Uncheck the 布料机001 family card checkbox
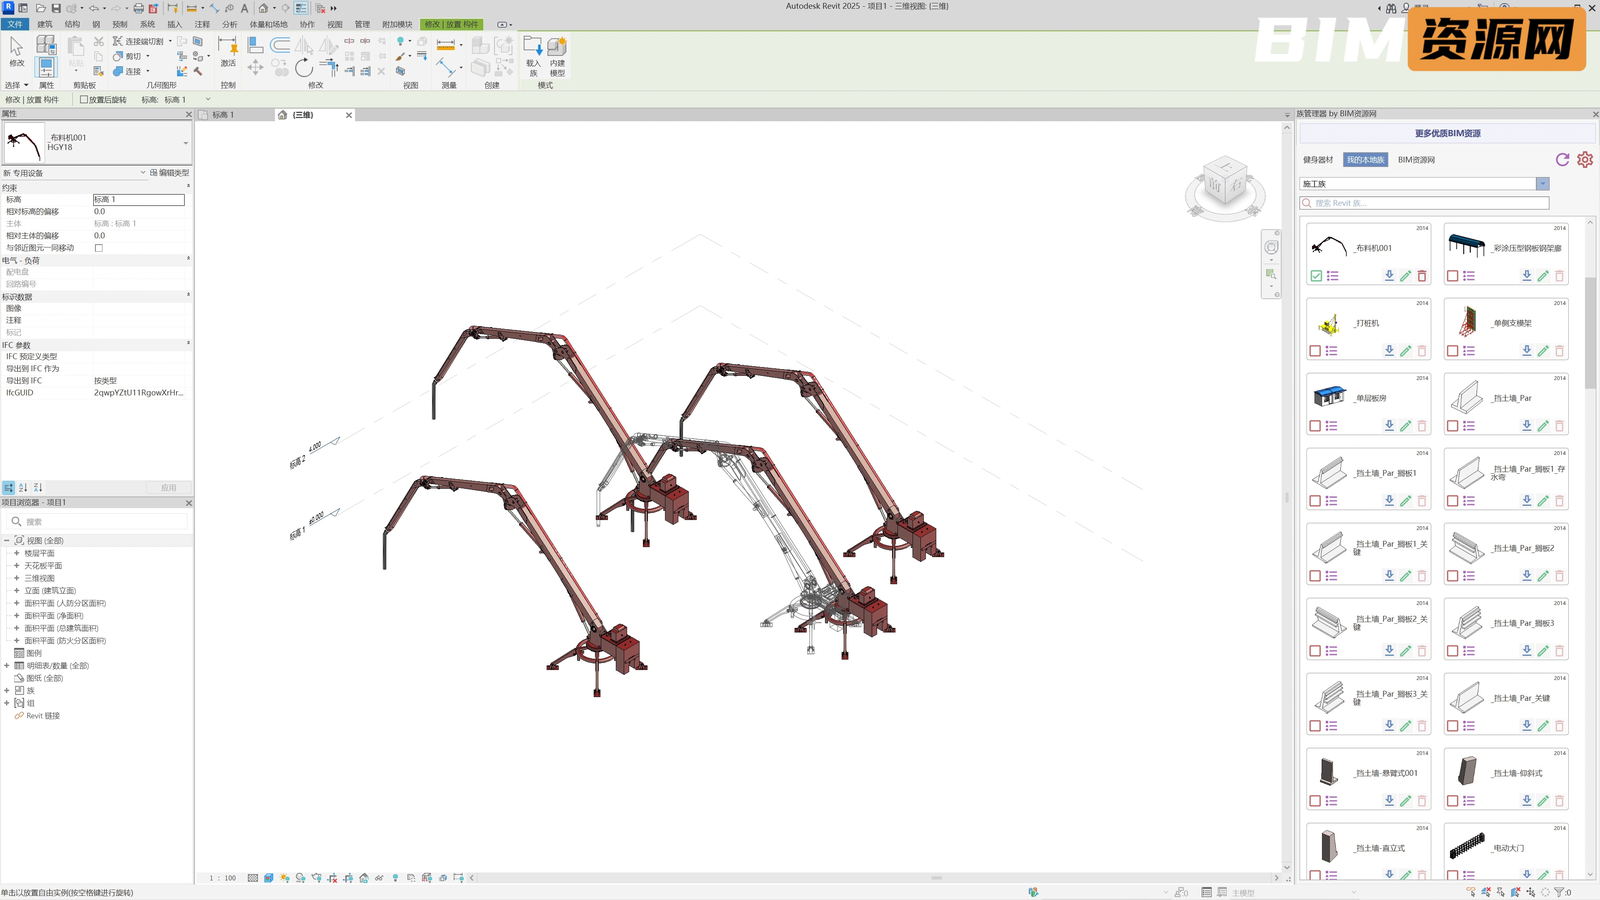The width and height of the screenshot is (1600, 900). point(1316,276)
